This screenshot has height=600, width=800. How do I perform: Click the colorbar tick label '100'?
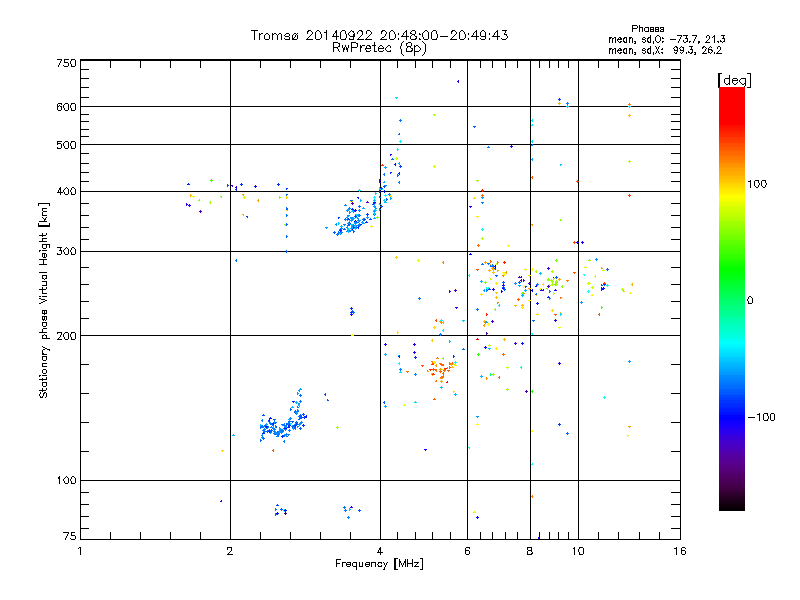pos(757,184)
